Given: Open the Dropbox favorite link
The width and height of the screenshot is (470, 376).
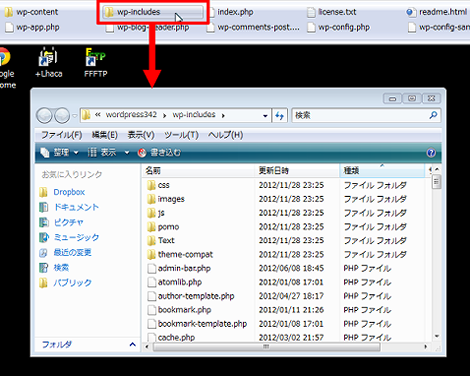Looking at the screenshot, I should coord(69,192).
